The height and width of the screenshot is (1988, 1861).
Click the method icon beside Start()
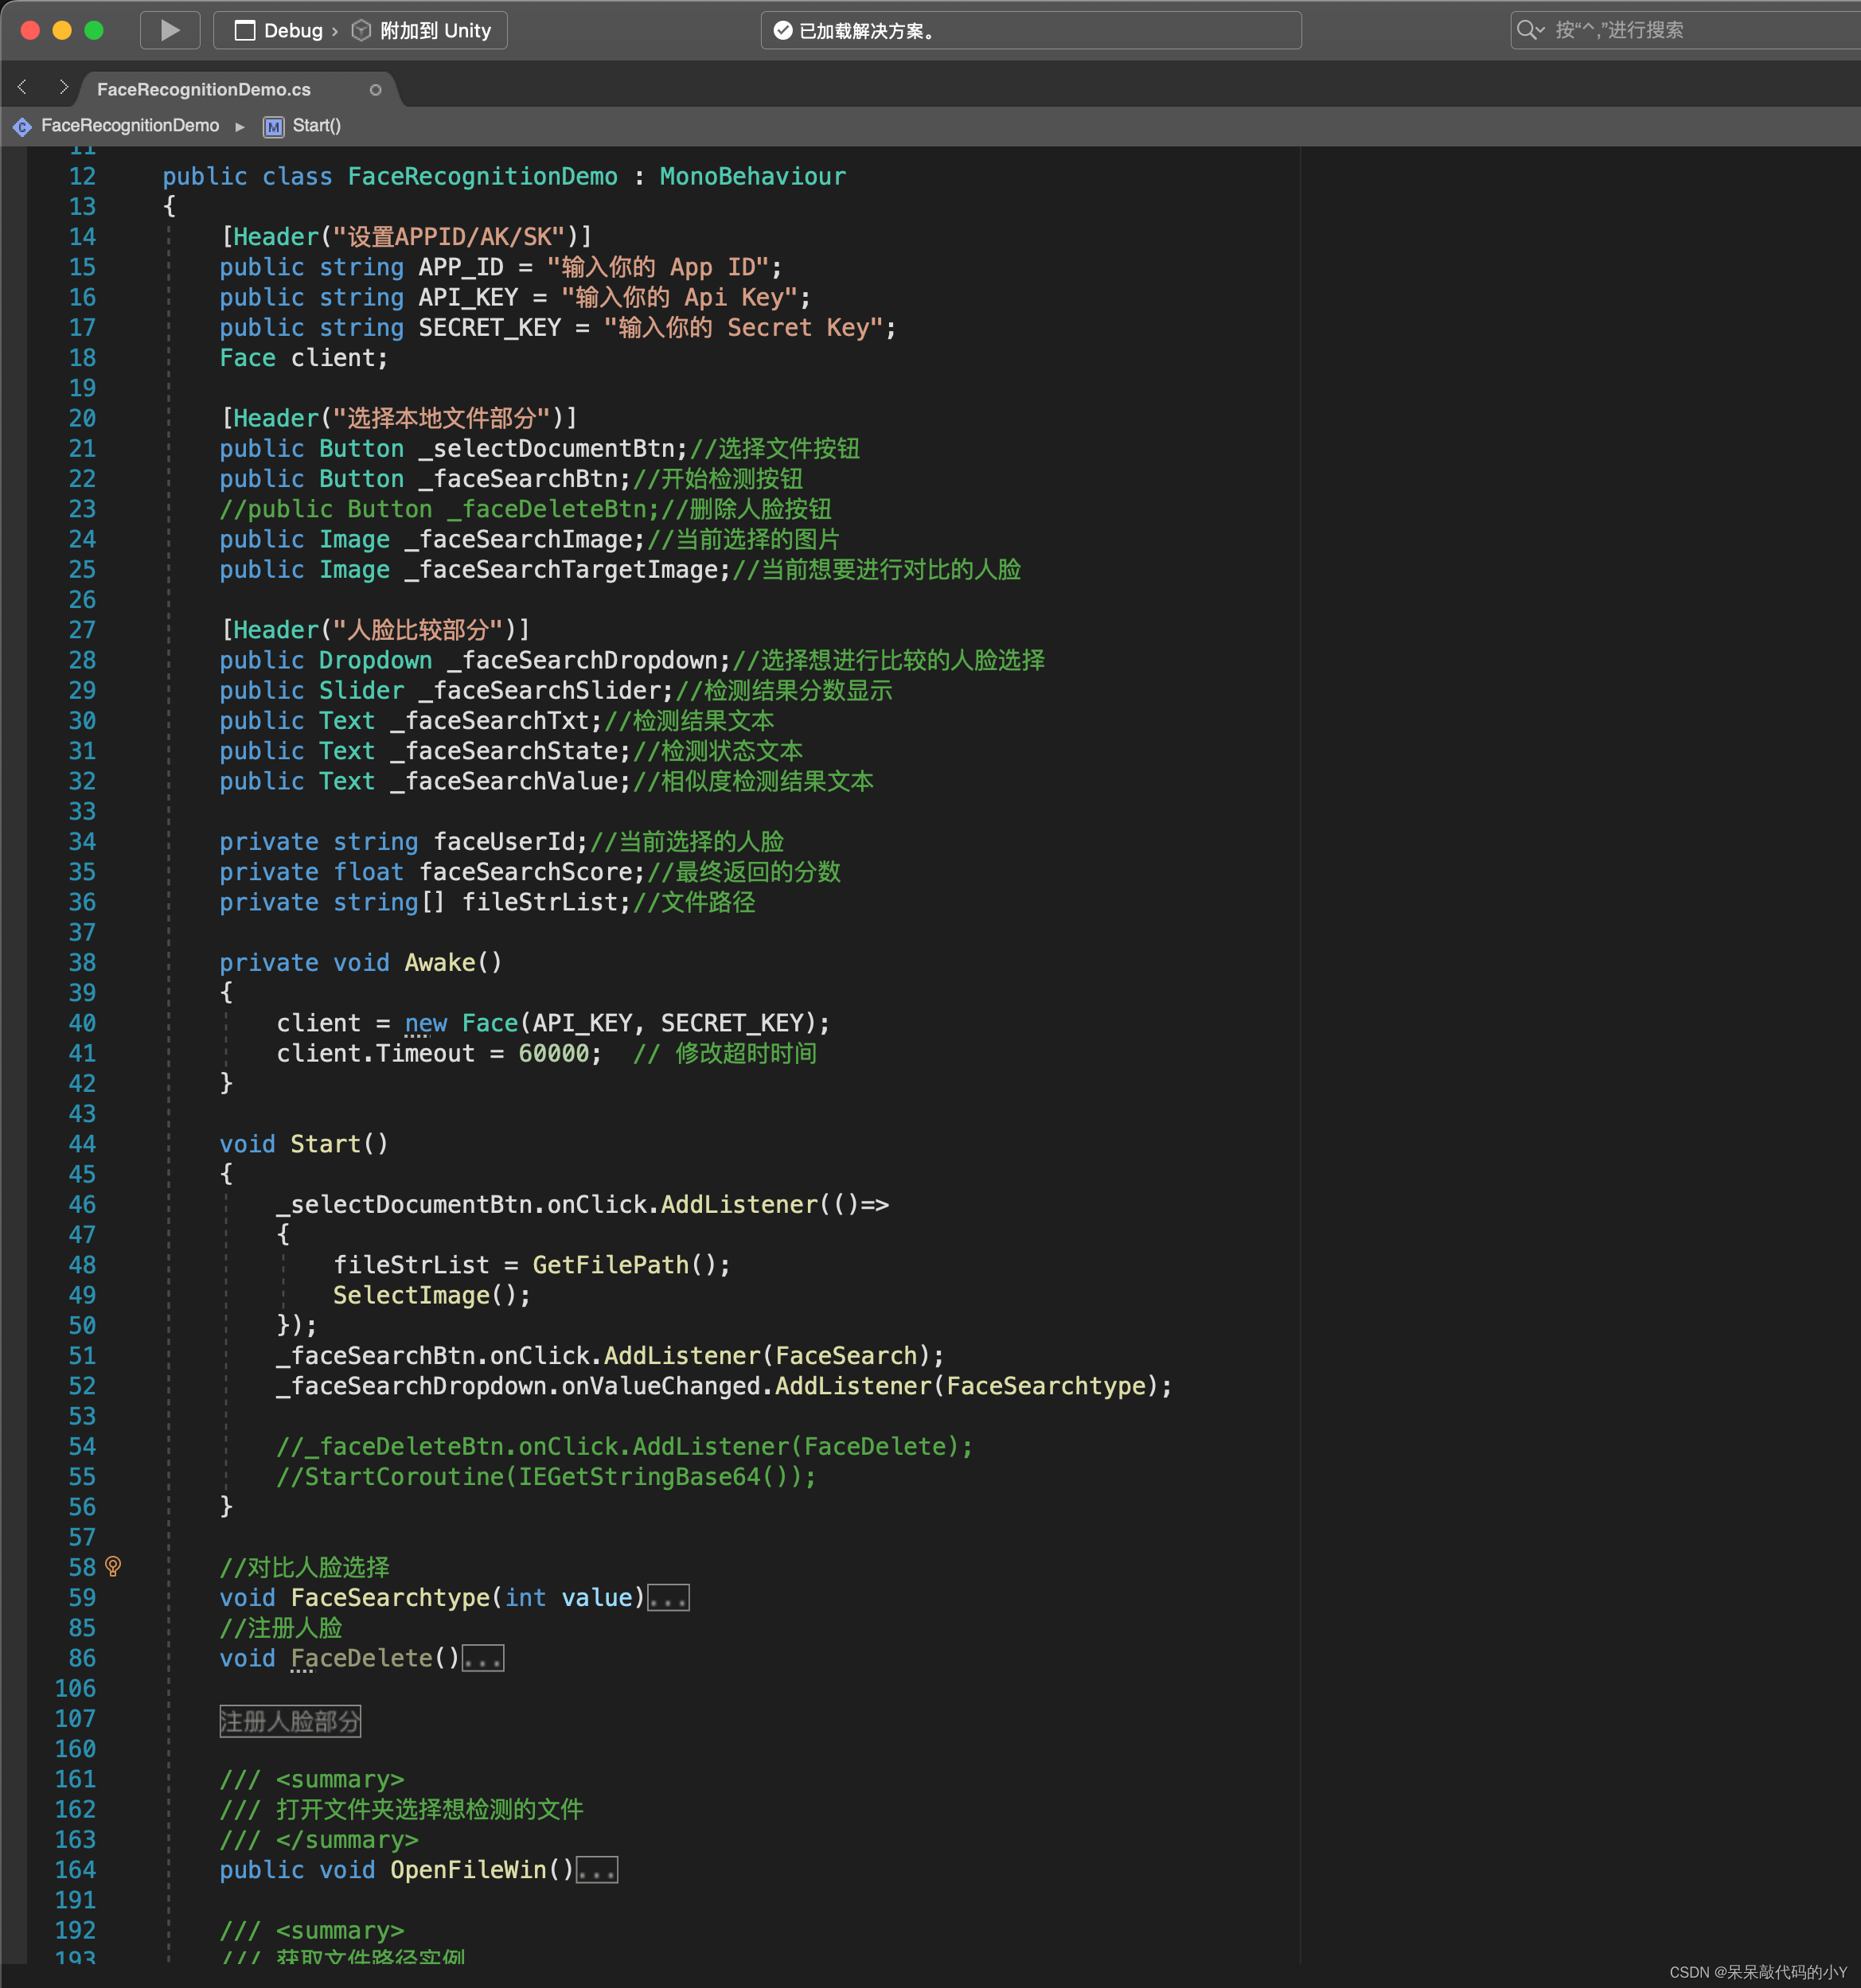point(273,126)
